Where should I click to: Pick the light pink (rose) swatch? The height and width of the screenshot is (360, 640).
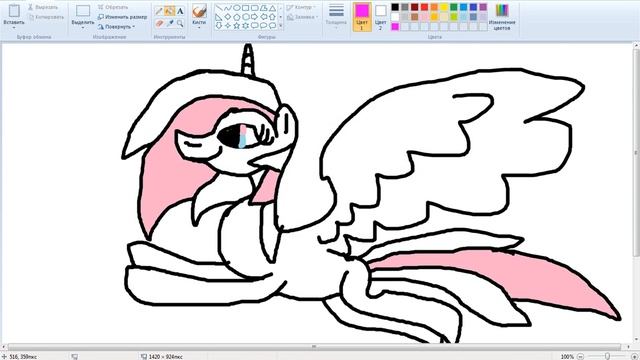tap(424, 17)
